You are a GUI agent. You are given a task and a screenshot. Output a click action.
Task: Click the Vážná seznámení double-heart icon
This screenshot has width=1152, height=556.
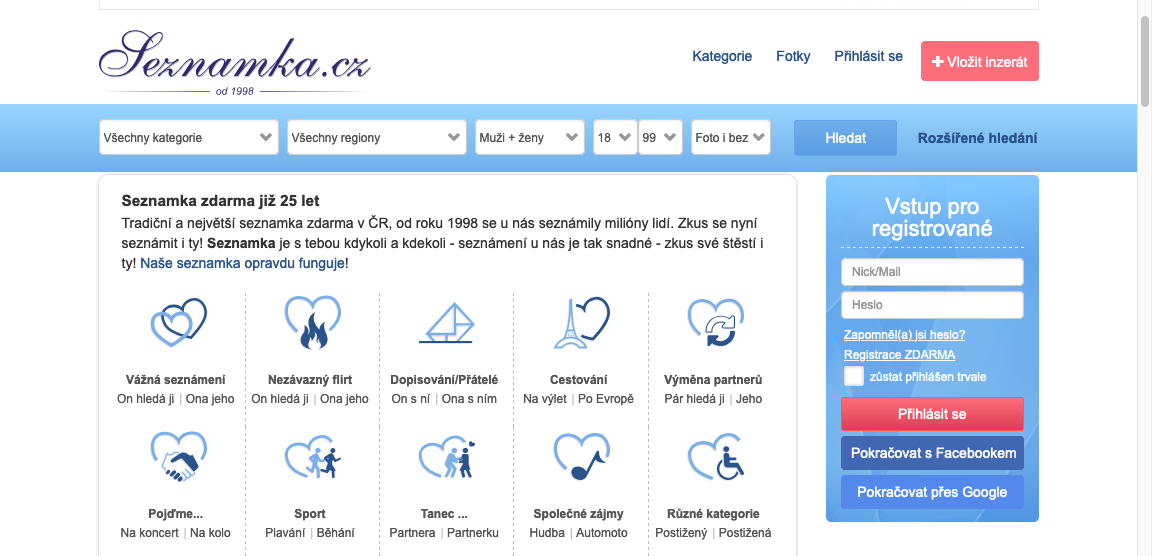click(177, 322)
